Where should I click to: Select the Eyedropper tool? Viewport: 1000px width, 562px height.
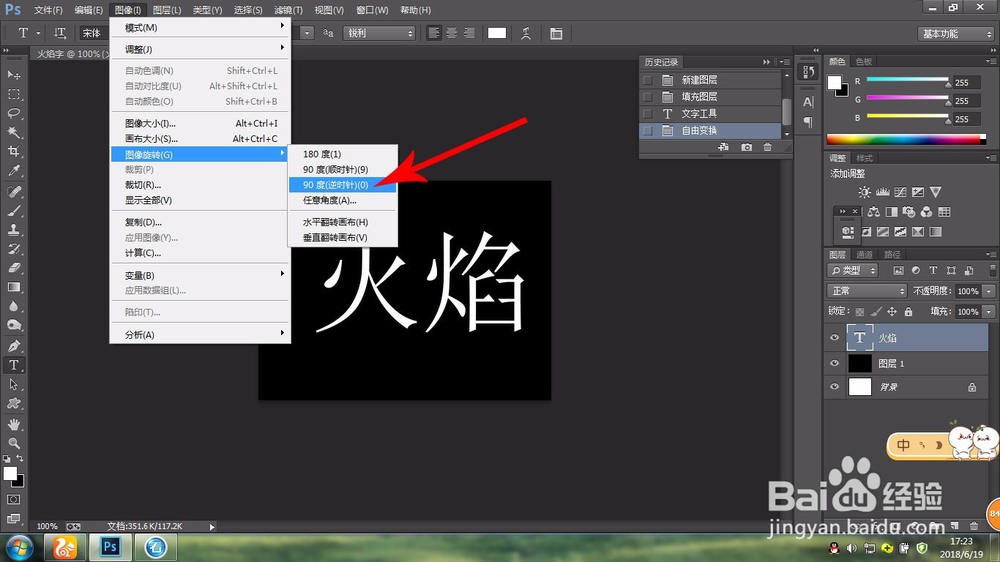click(x=13, y=171)
